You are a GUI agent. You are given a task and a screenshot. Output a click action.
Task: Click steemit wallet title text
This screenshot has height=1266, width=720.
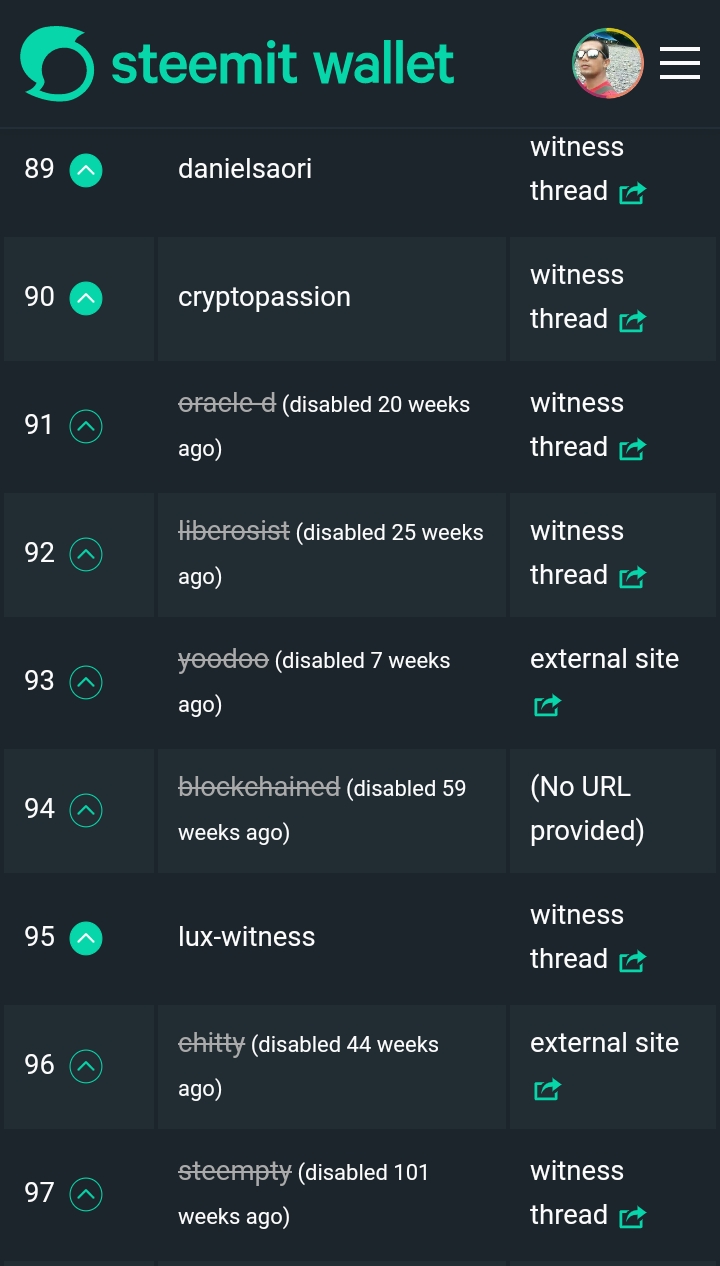tap(283, 64)
